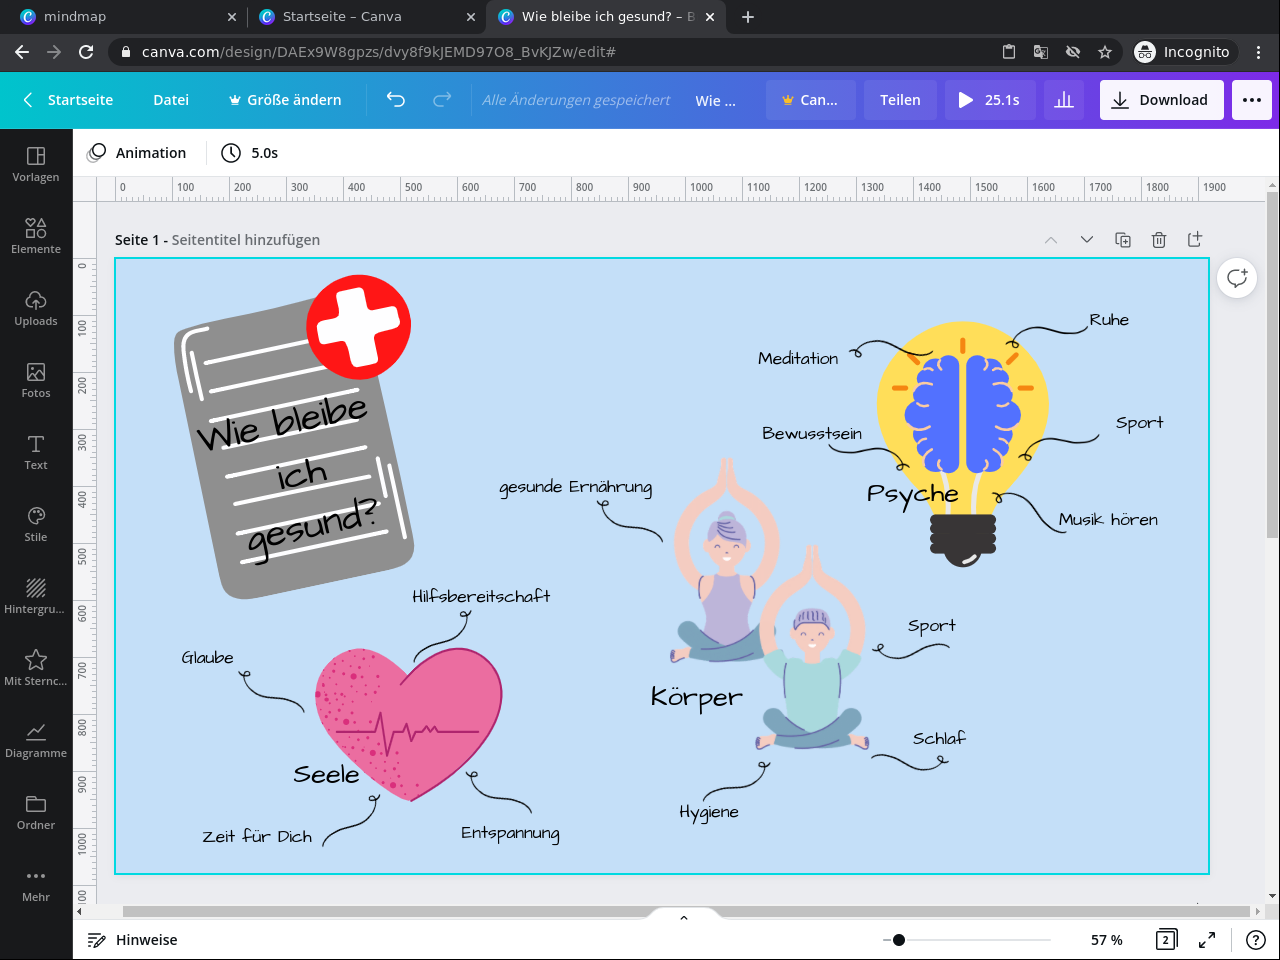This screenshot has height=960, width=1280.
Task: Select the 'Körper' text on canvas
Action: (697, 698)
